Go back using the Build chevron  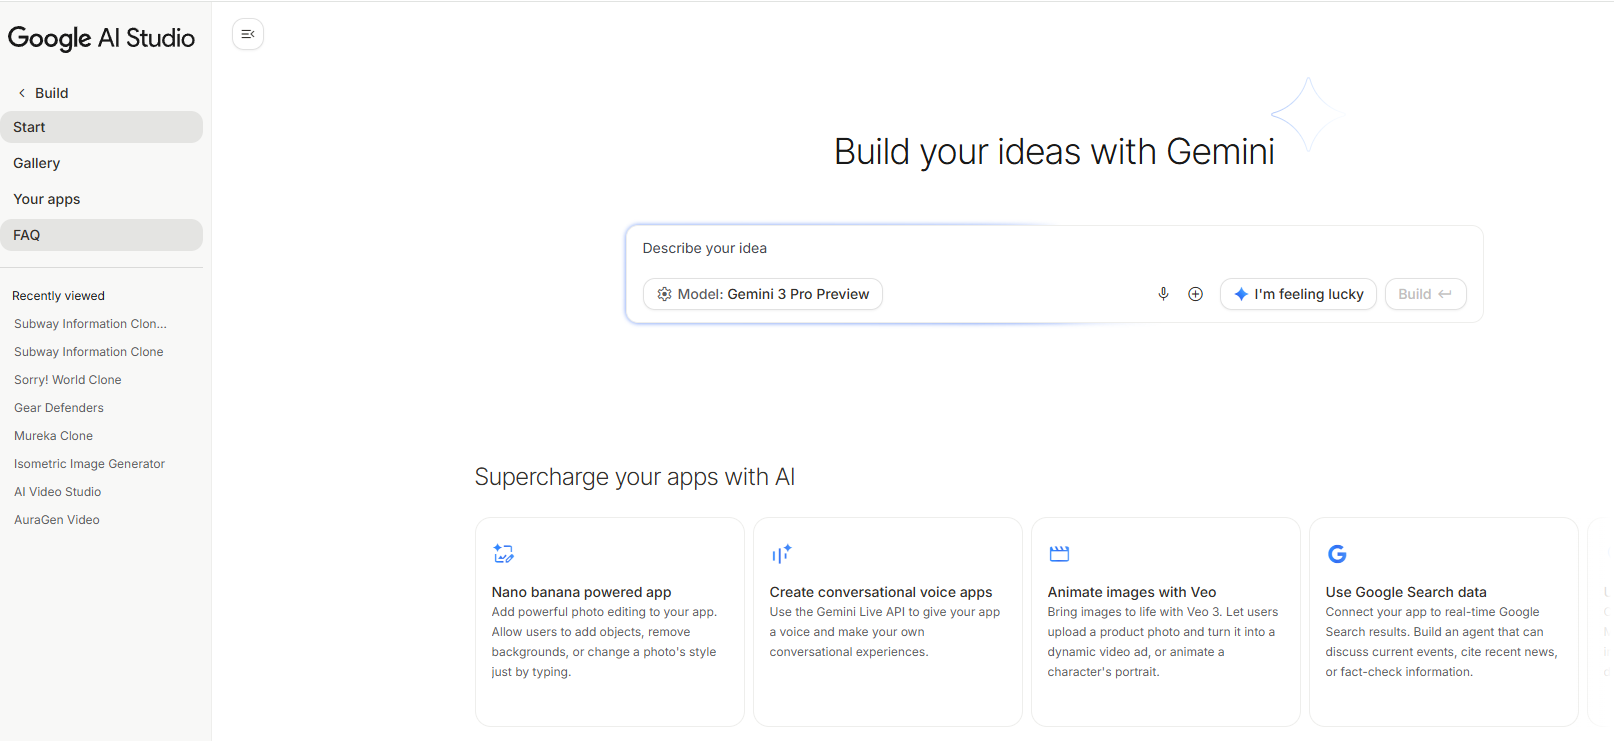(x=21, y=92)
